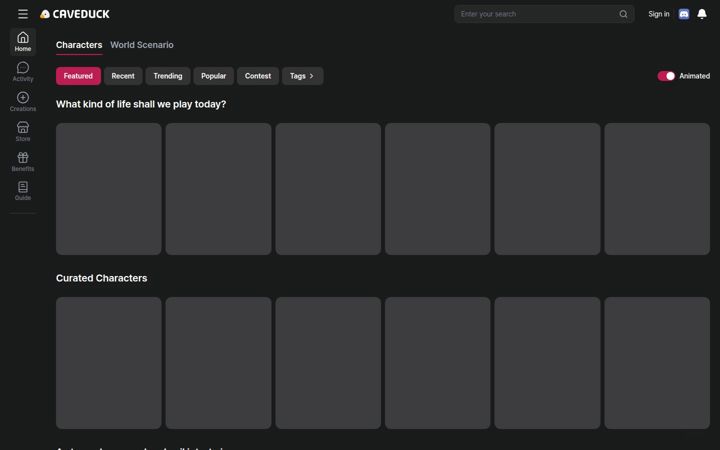Image resolution: width=720 pixels, height=450 pixels.
Task: Open Activity in sidebar
Action: click(x=22, y=72)
